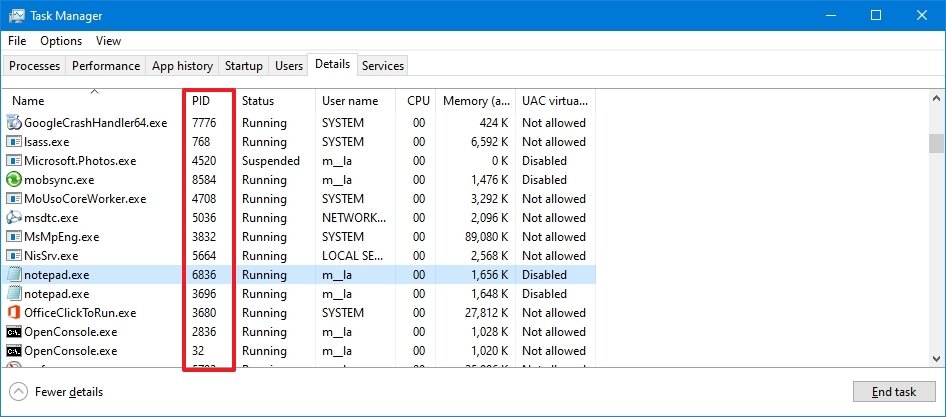Open the Options menu
Viewport: 946px width, 417px height.
61,41
